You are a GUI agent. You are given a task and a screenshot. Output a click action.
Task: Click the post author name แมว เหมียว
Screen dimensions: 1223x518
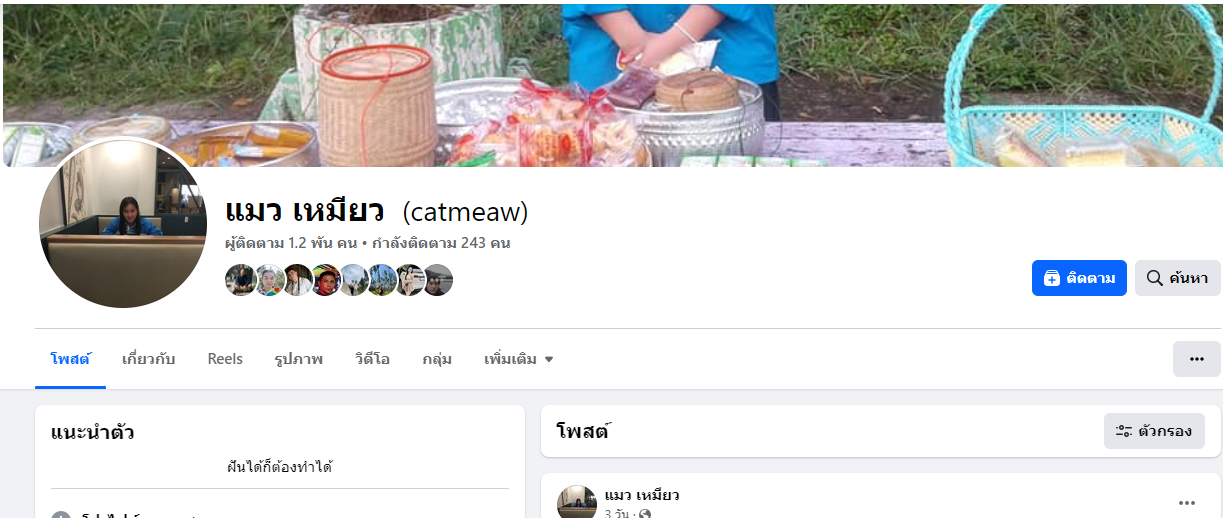pos(642,495)
